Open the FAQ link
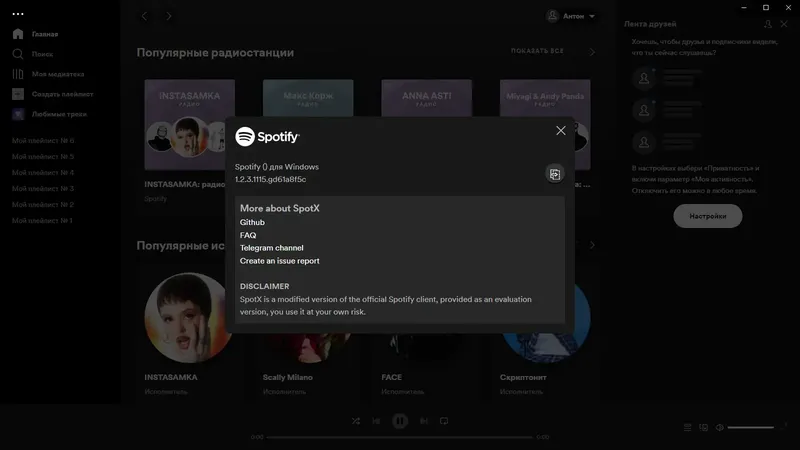This screenshot has width=800, height=450. click(248, 235)
